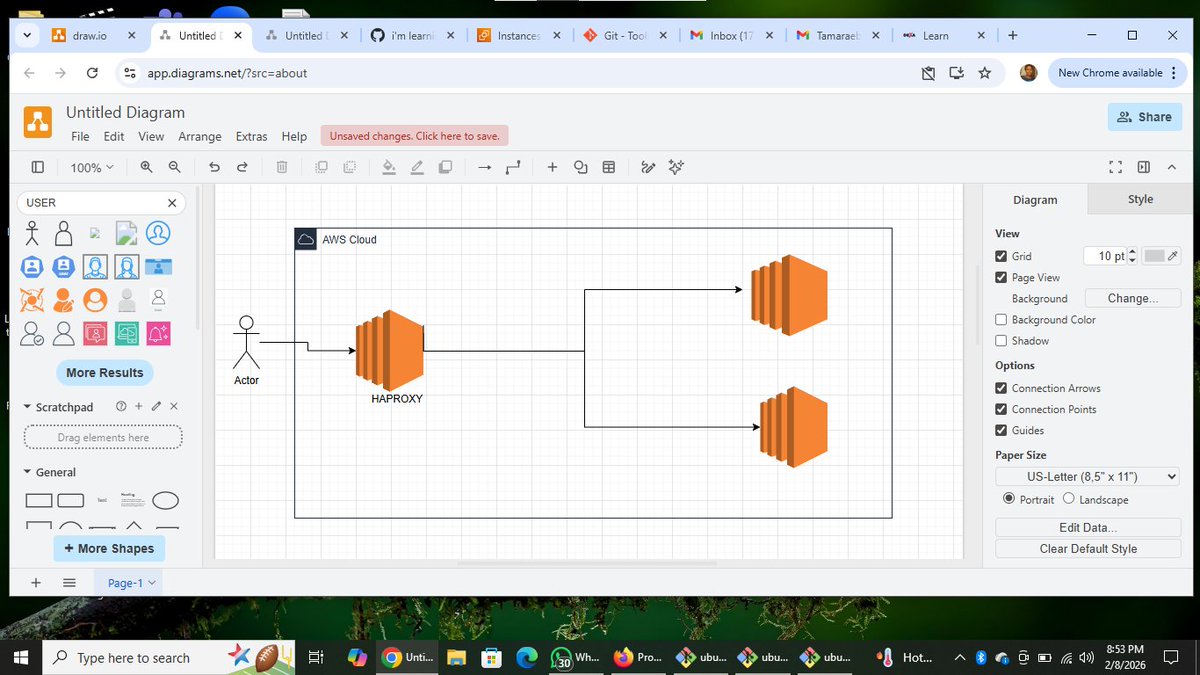Toggle the Format panel icon
Screen dimensions: 1200x675
pos(1144,167)
